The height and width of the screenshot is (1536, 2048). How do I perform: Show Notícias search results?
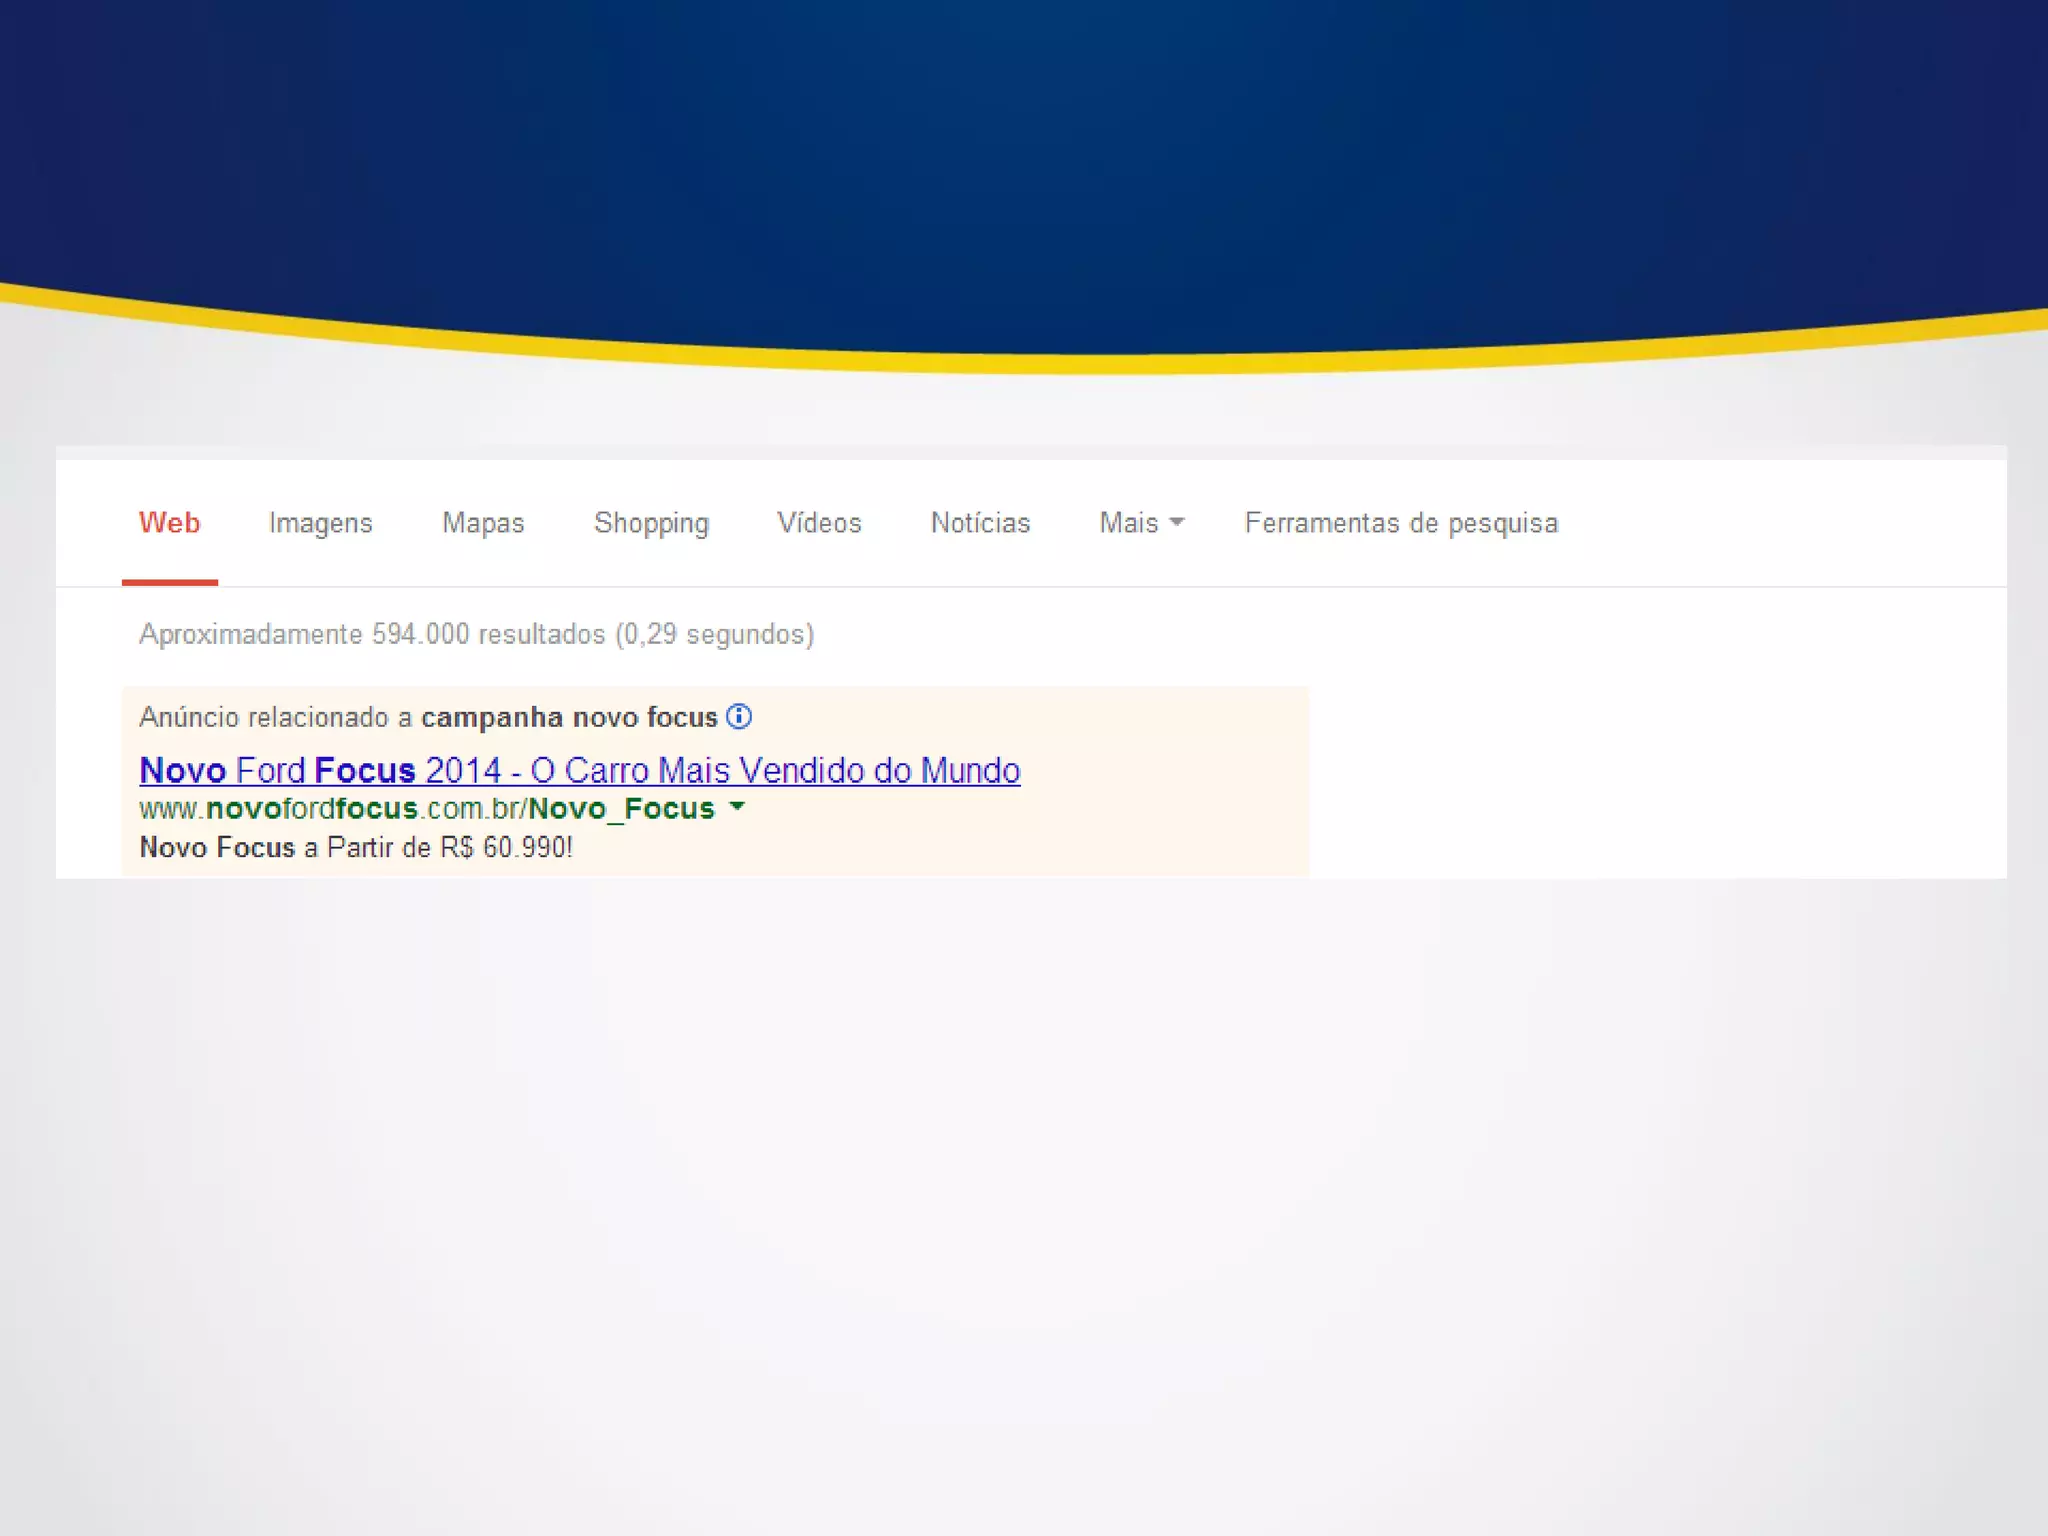pyautogui.click(x=980, y=522)
